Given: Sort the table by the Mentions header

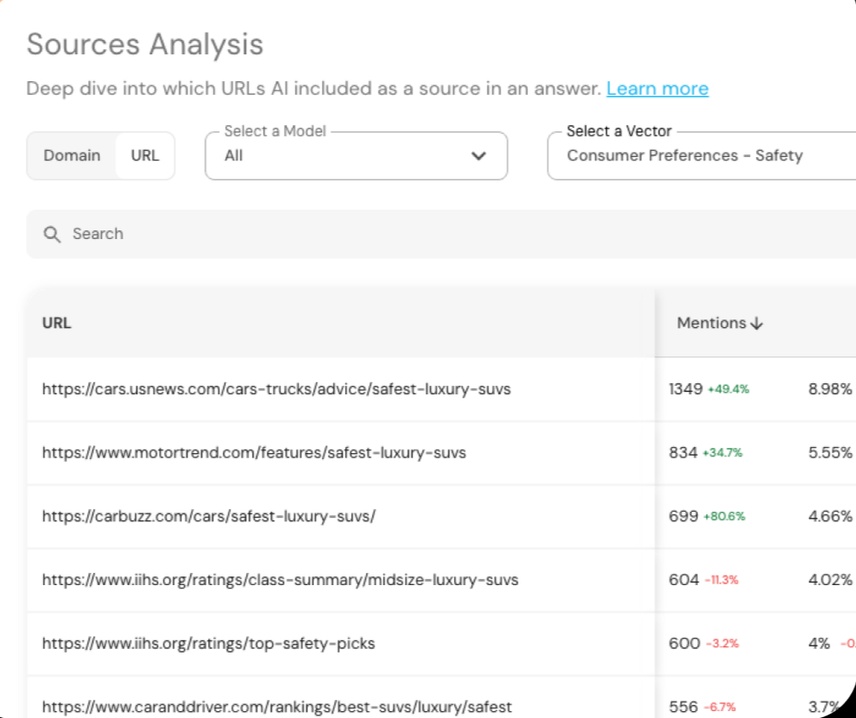Looking at the screenshot, I should coord(711,323).
